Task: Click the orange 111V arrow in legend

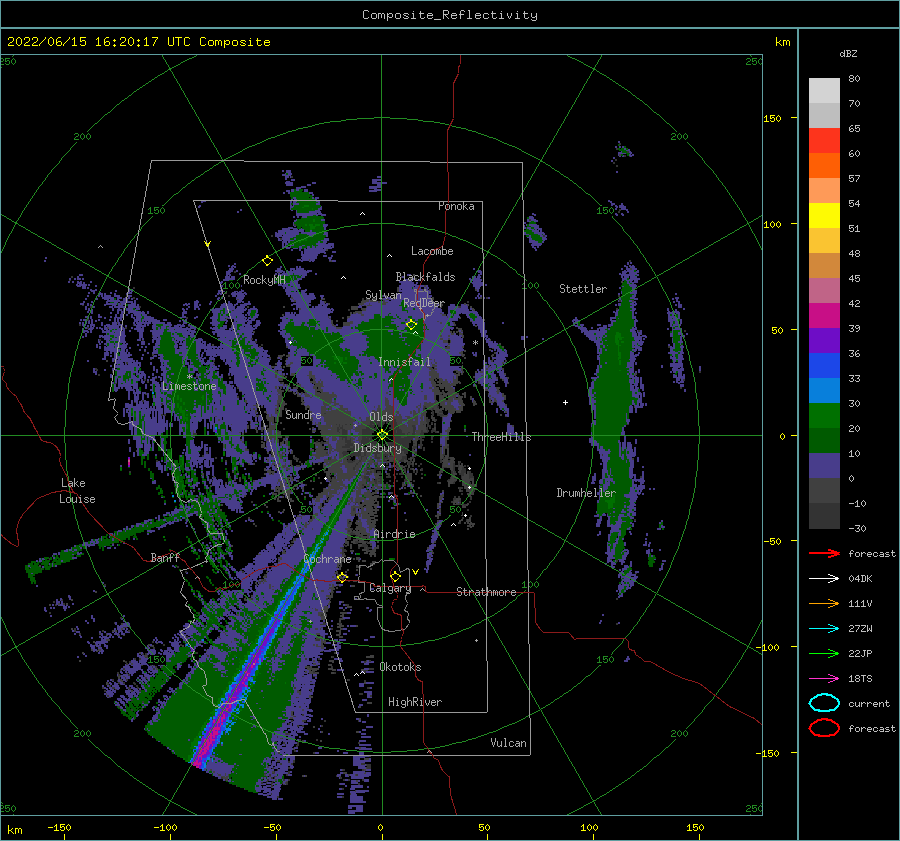Action: (x=824, y=603)
